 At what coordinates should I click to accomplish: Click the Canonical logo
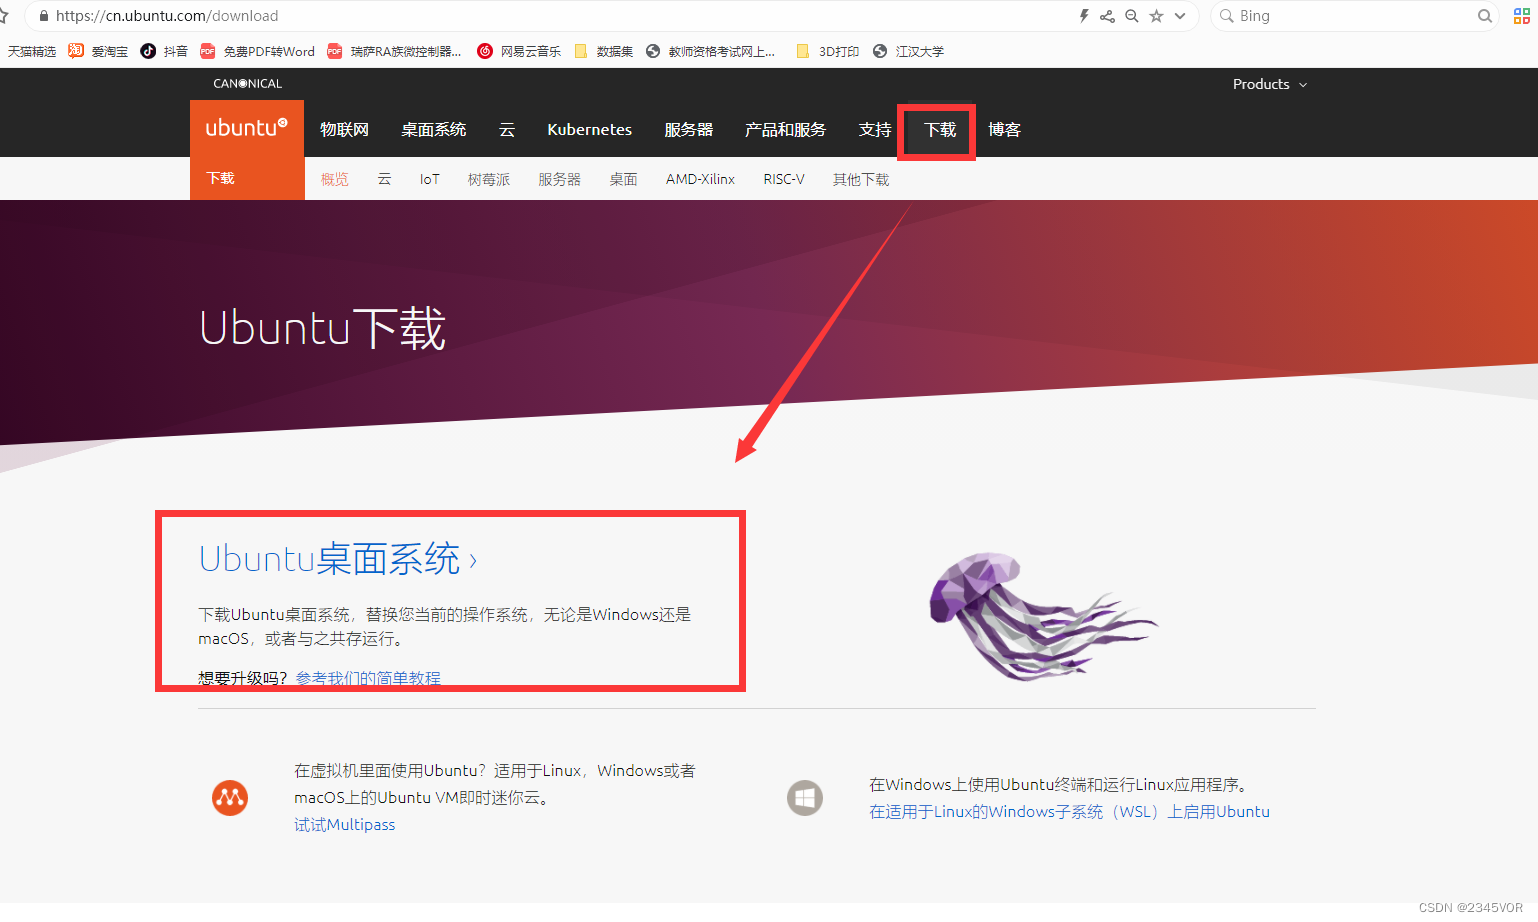point(248,84)
